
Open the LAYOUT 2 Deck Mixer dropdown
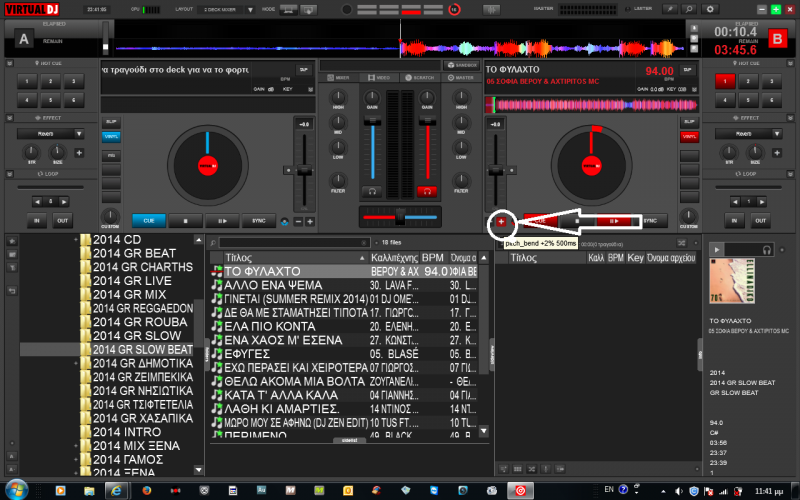tap(250, 10)
